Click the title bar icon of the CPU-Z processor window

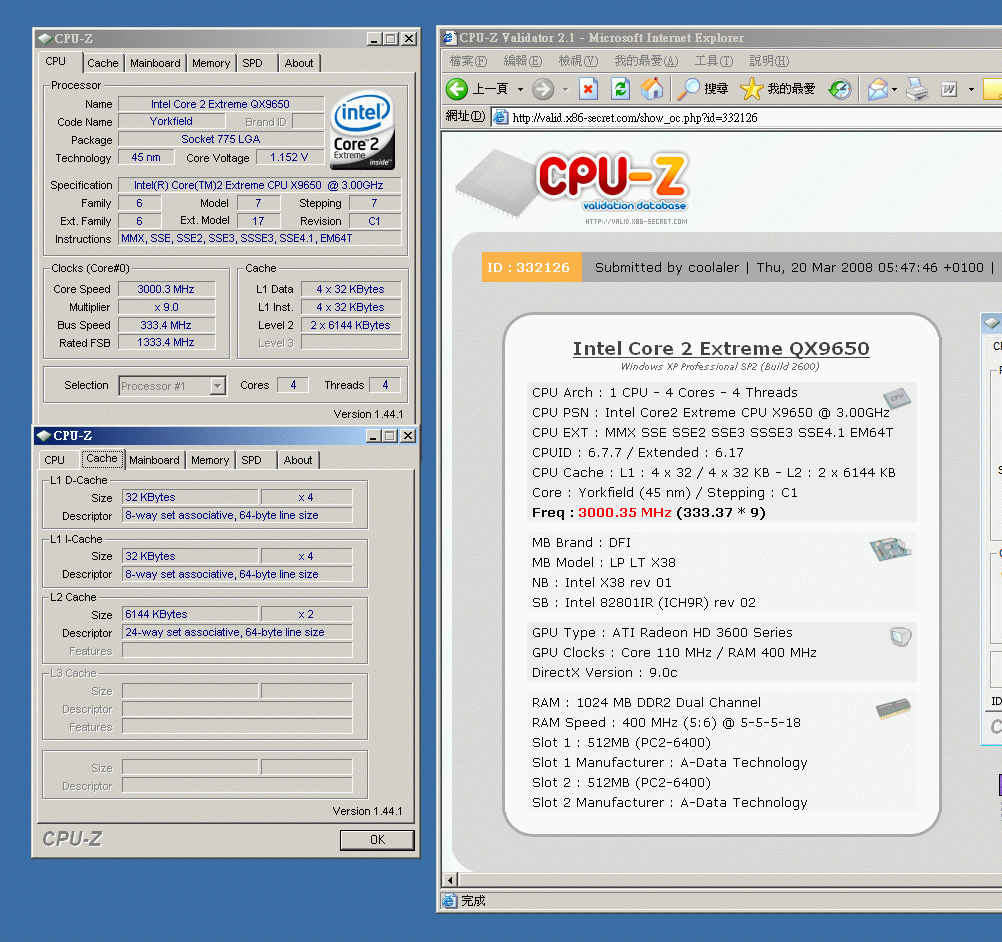point(45,39)
